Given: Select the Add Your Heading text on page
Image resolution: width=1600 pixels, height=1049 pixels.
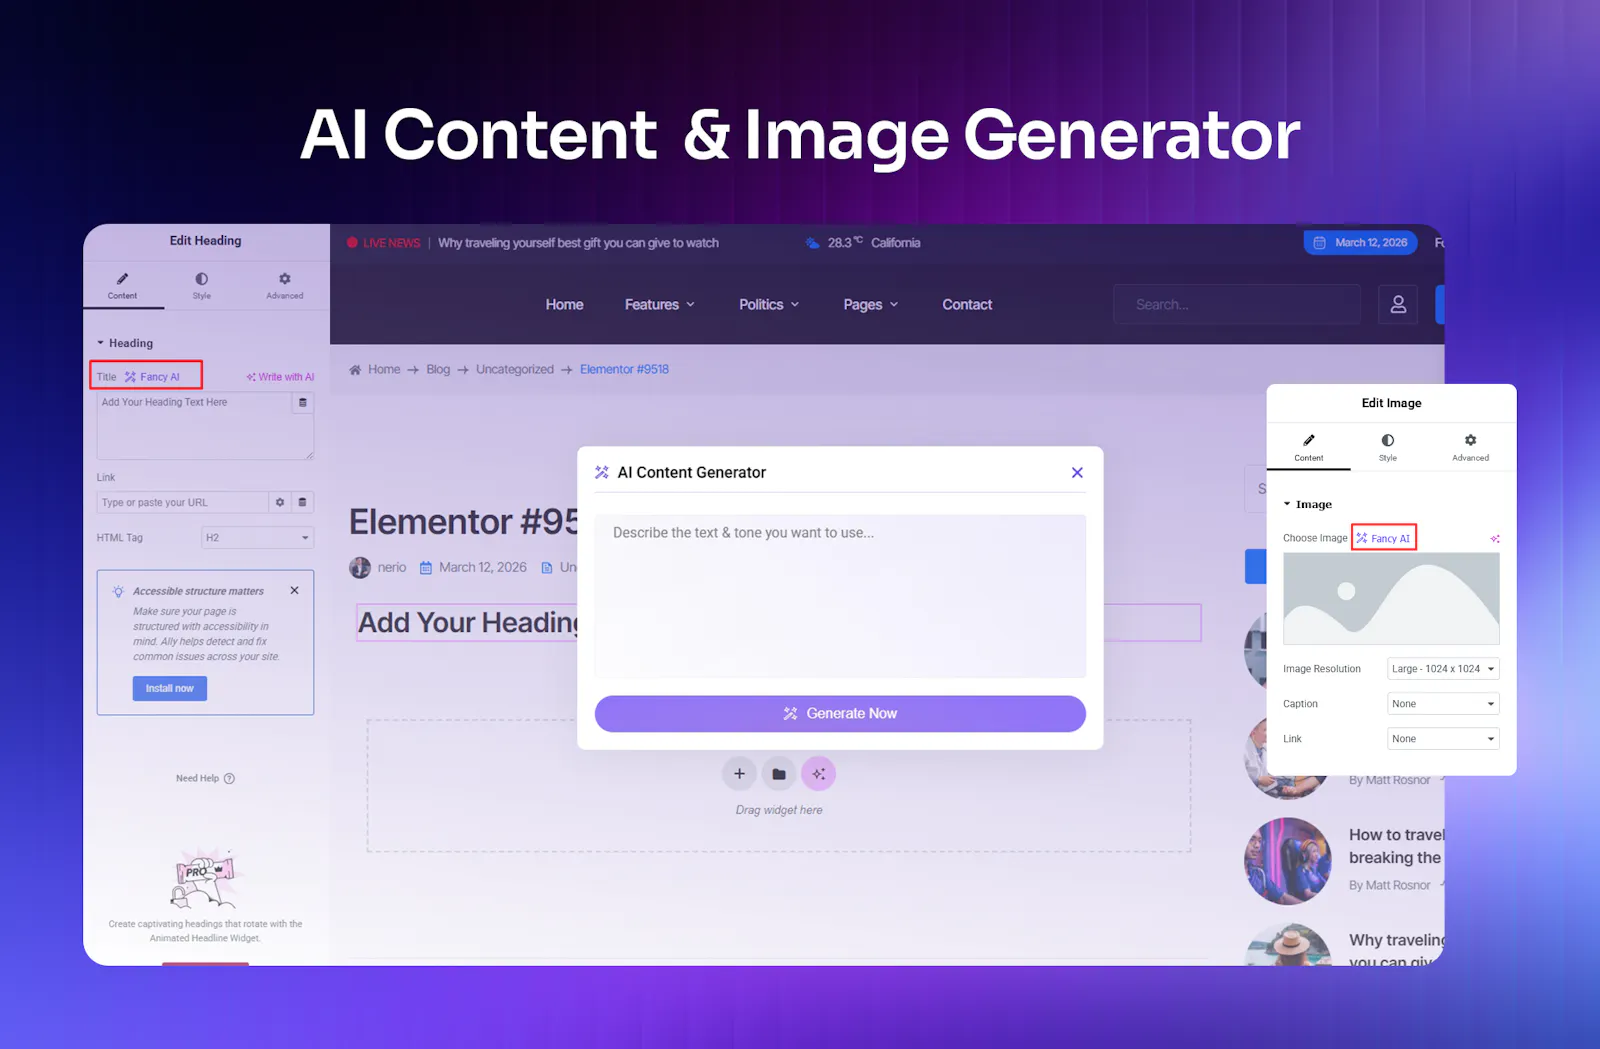Looking at the screenshot, I should click(469, 623).
